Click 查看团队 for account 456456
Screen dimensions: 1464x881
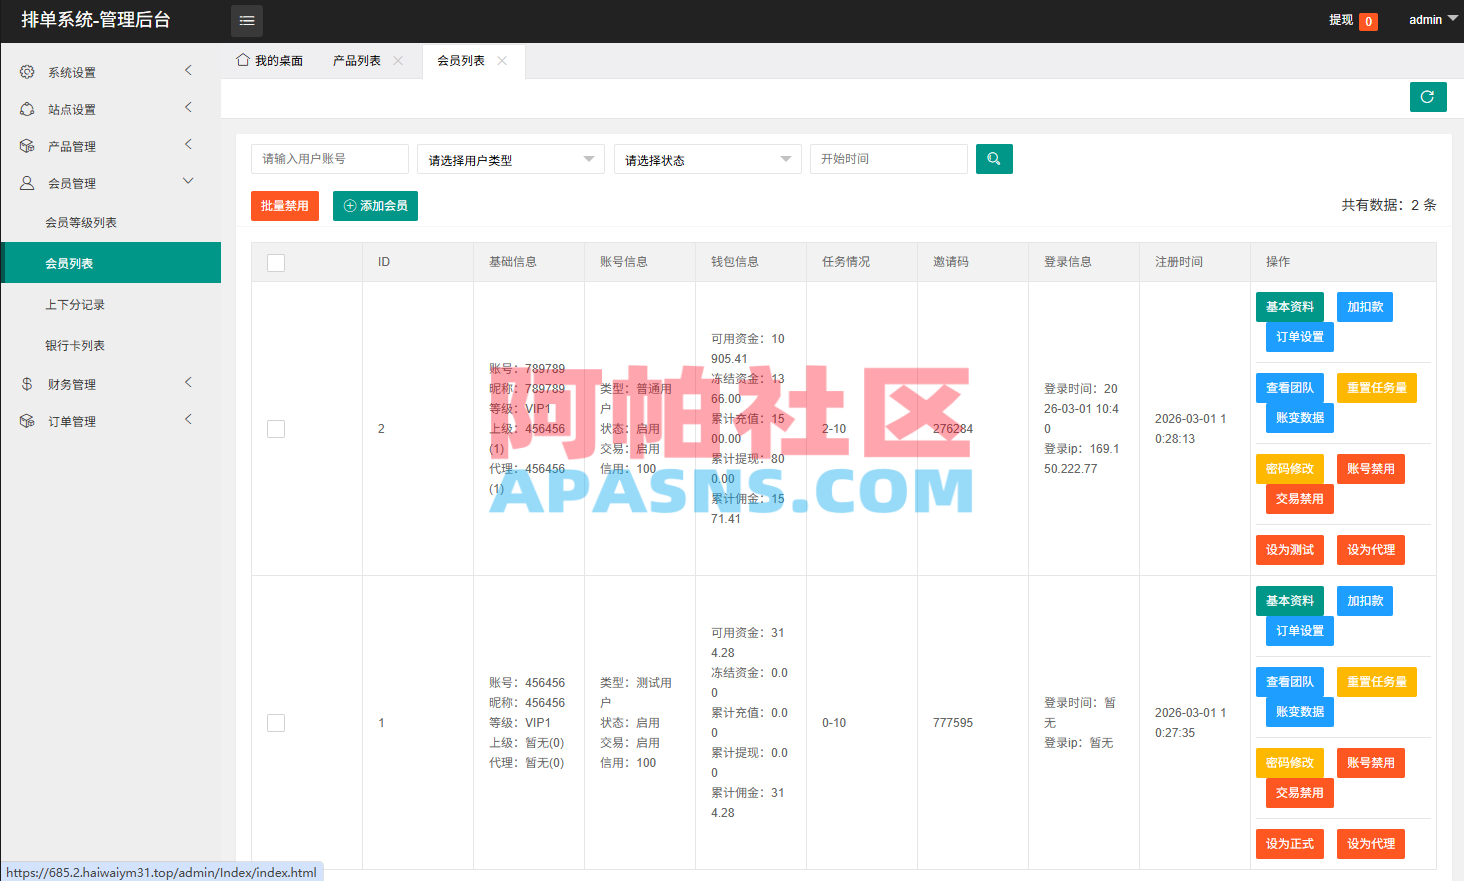1290,682
